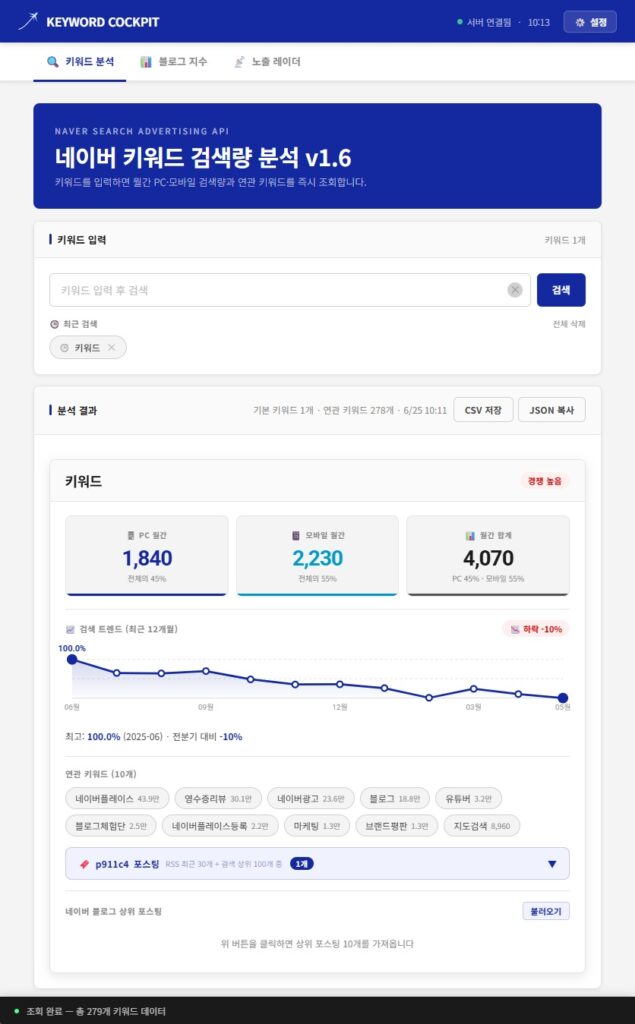The image size is (635, 1024).
Task: Click the magnifier icon on 키워드 분석 tab
Action: [52, 61]
